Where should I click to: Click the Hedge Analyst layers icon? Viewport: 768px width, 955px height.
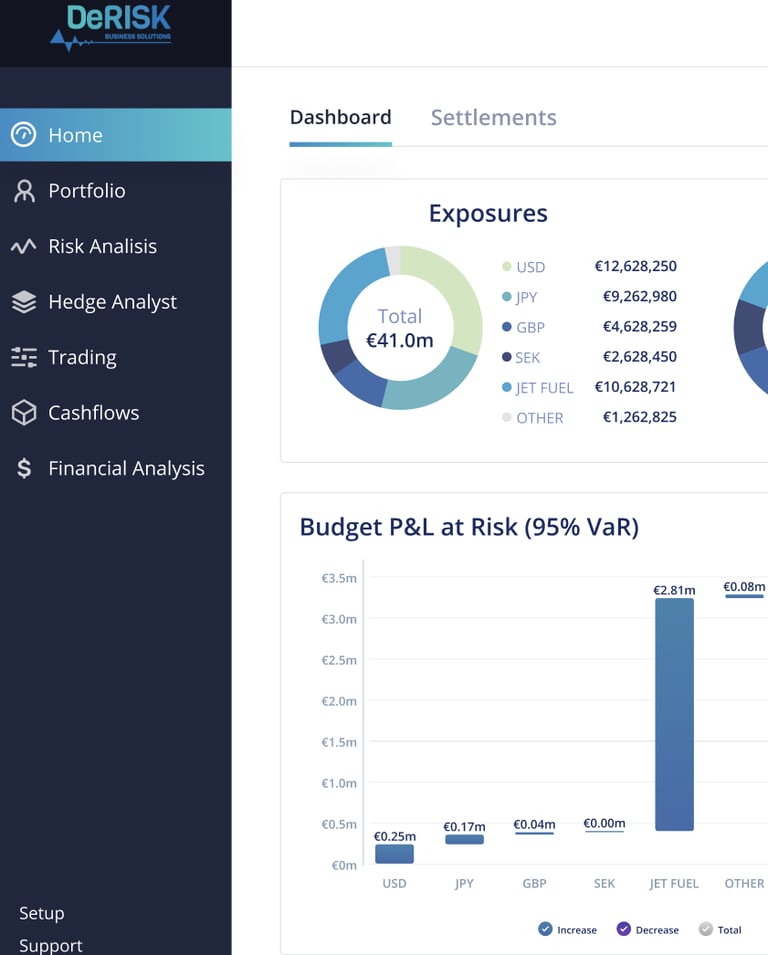click(24, 301)
